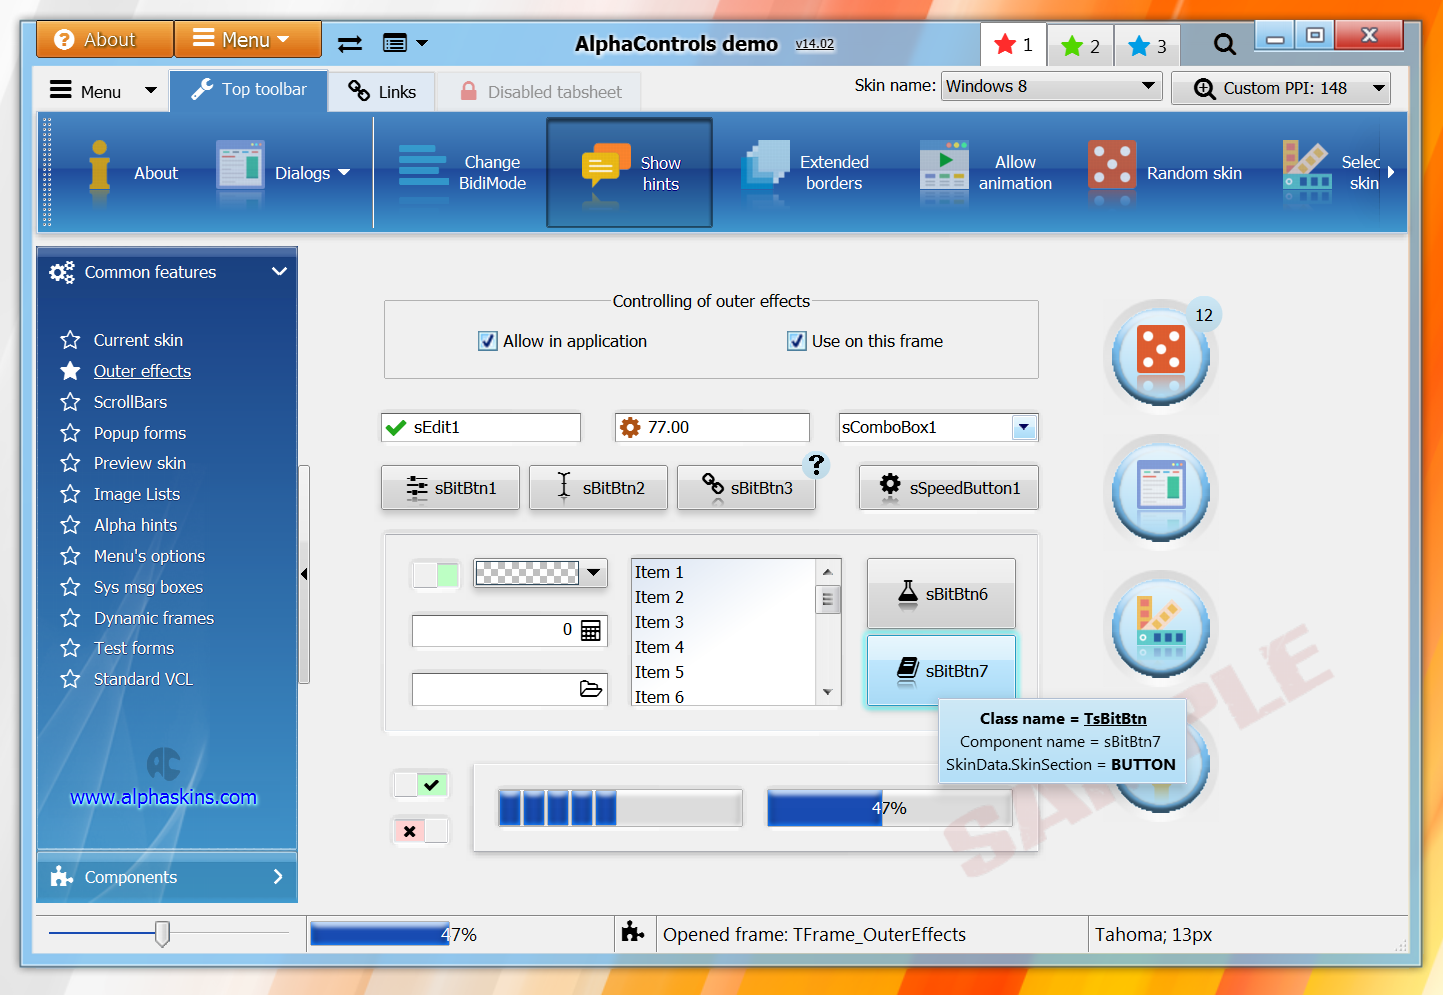Open the www.alphaskins.com link

click(x=163, y=797)
